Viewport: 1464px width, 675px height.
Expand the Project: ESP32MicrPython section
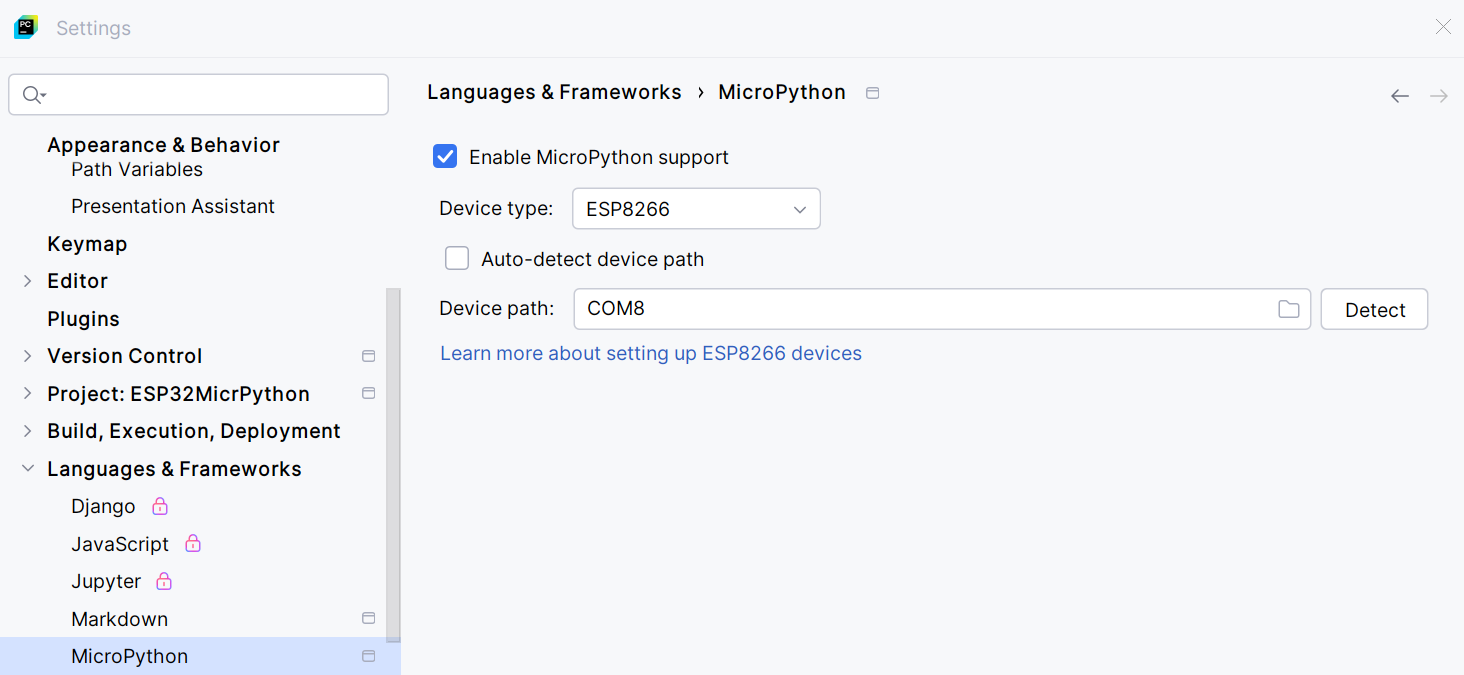(x=28, y=394)
